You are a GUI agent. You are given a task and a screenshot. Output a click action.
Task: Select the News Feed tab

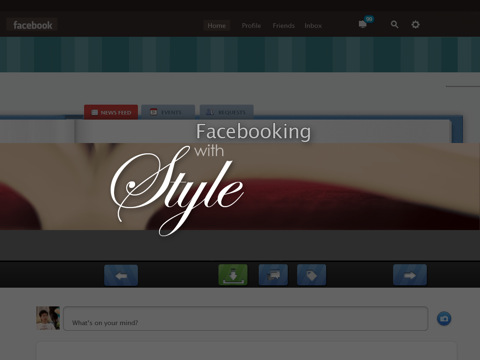pyautogui.click(x=111, y=112)
